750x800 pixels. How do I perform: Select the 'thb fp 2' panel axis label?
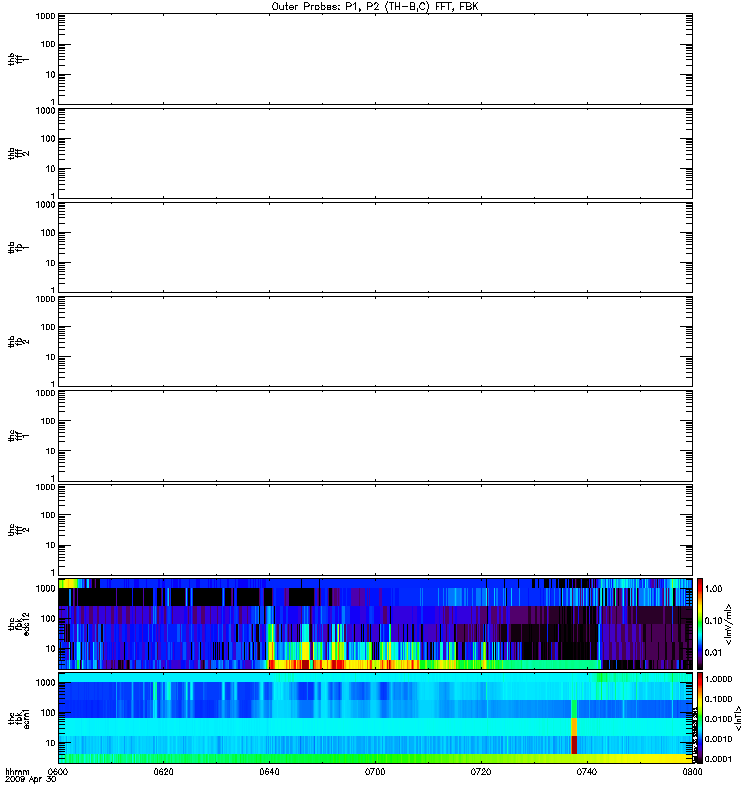pyautogui.click(x=18, y=341)
